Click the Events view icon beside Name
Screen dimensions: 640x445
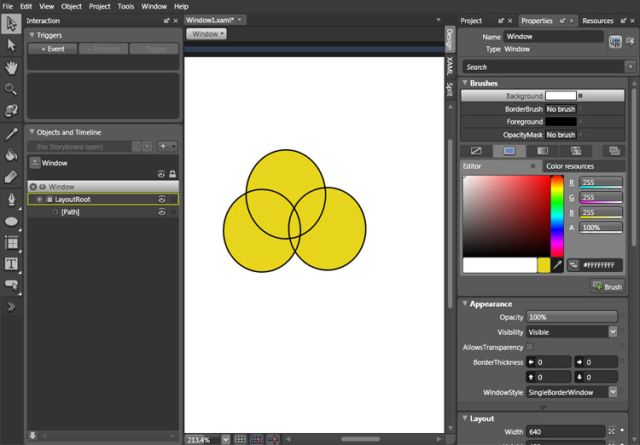tap(631, 41)
